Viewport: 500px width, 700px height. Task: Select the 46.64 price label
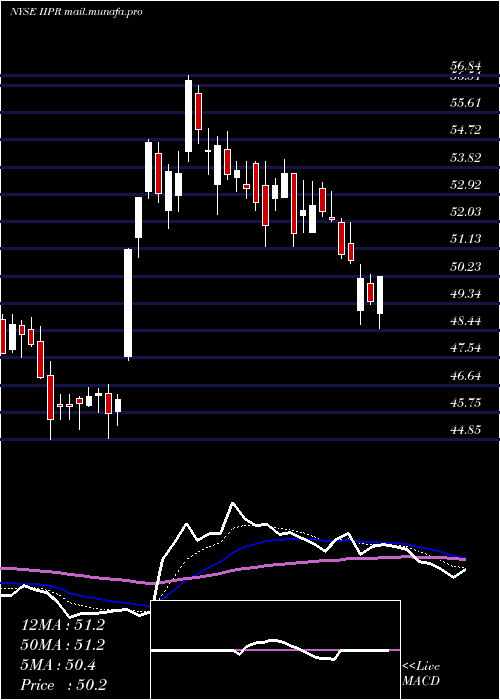pyautogui.click(x=466, y=375)
